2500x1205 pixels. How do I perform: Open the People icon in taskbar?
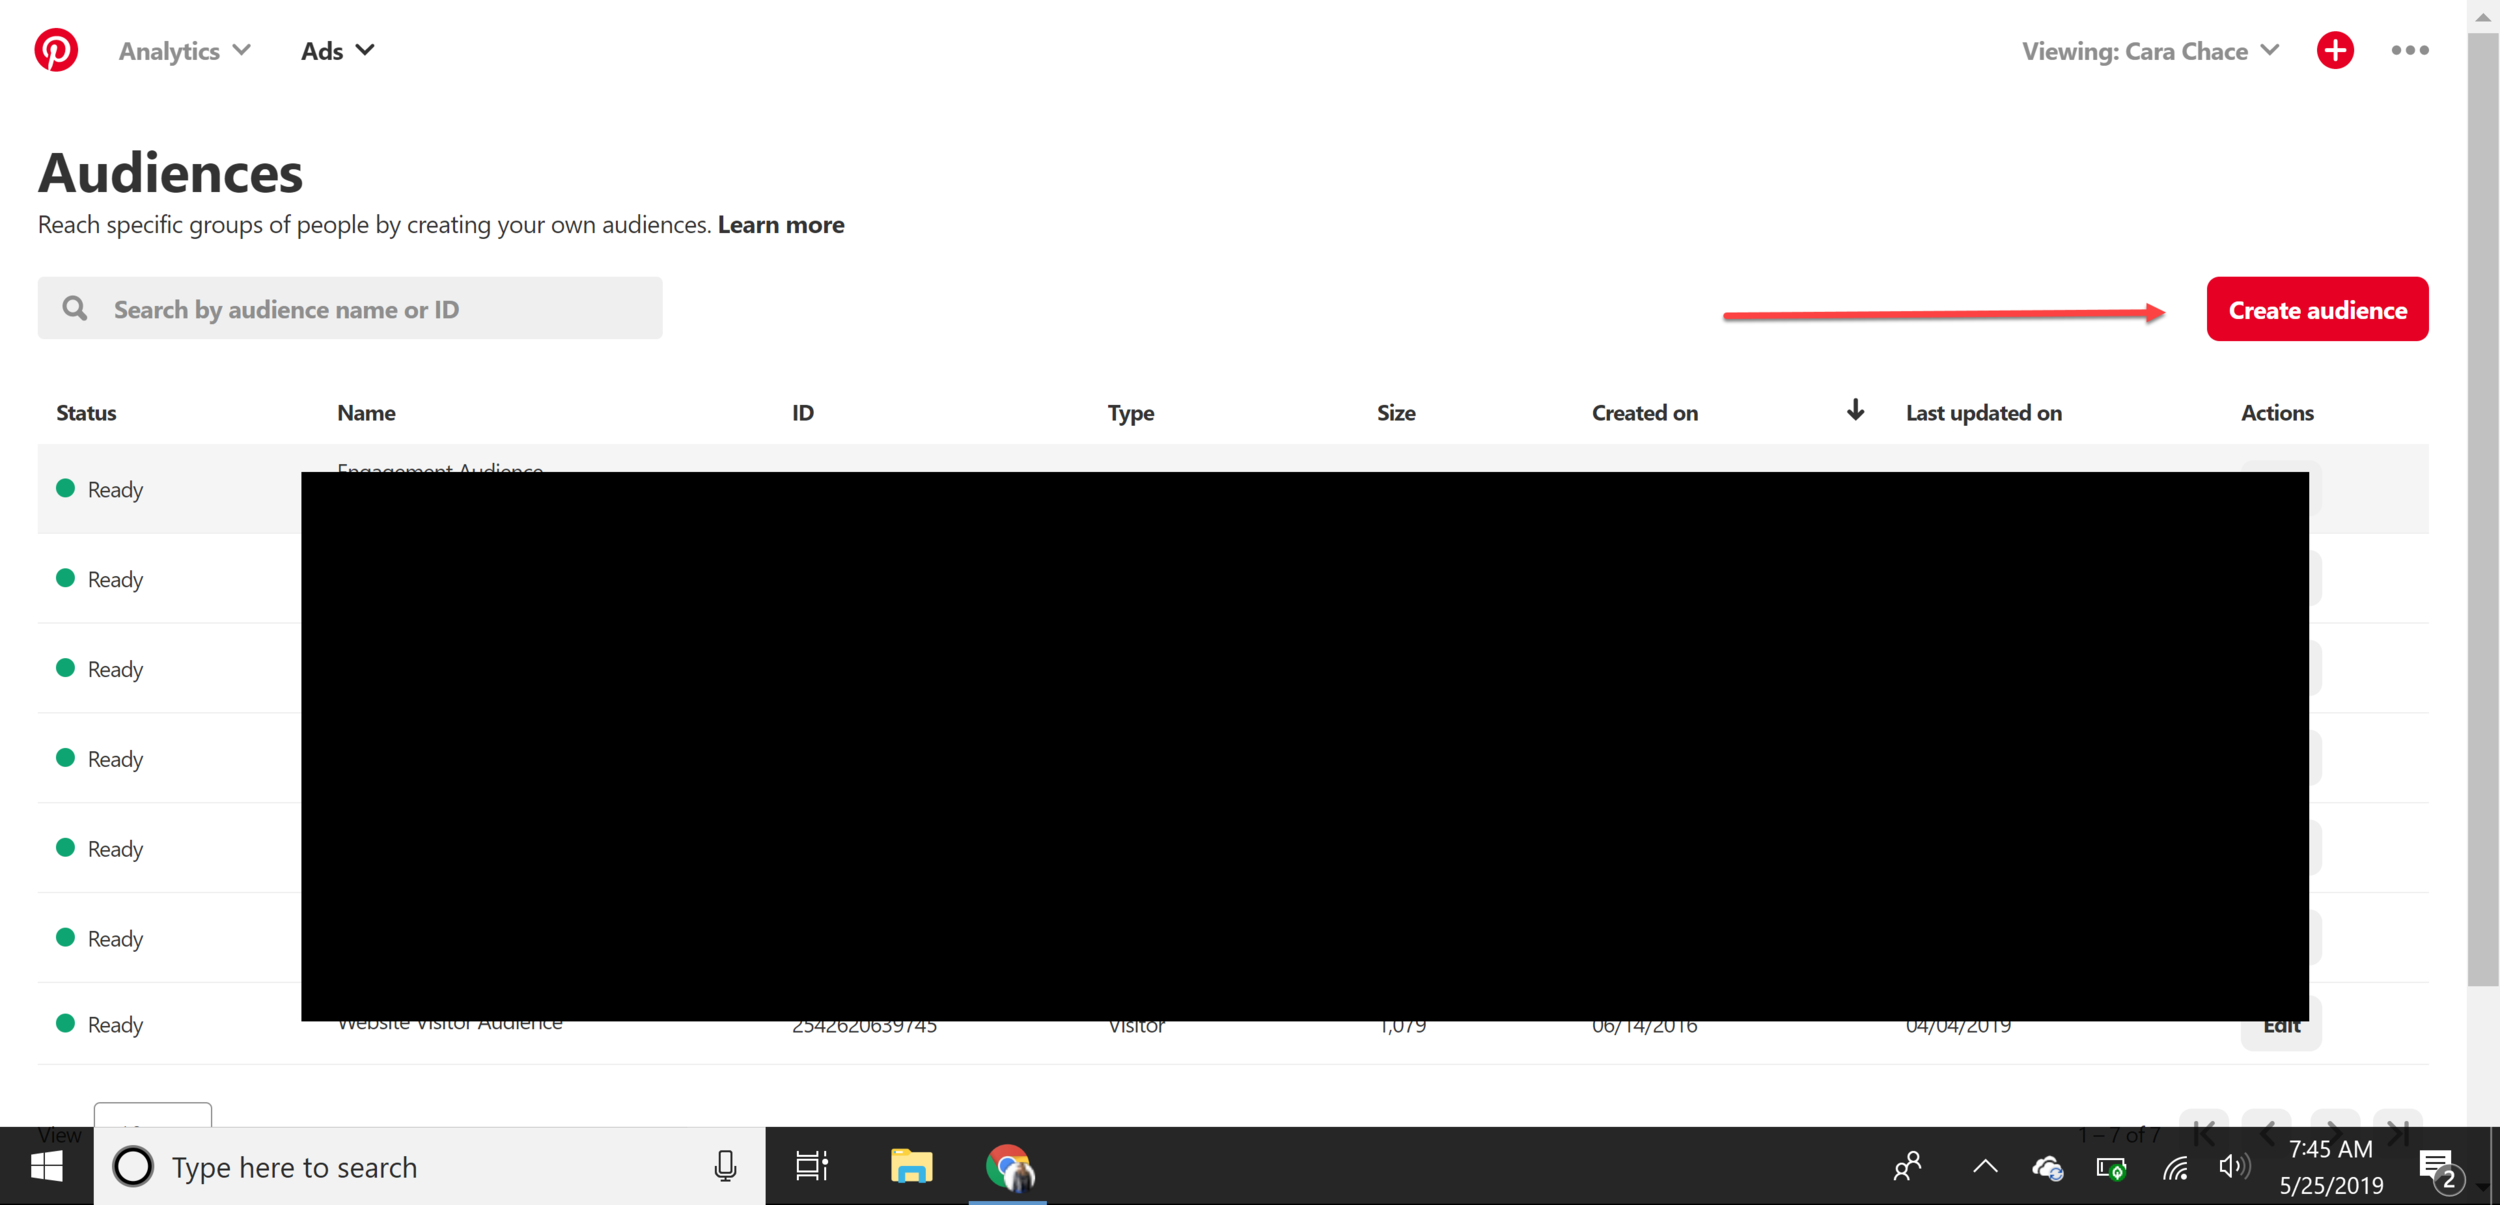pos(1908,1166)
